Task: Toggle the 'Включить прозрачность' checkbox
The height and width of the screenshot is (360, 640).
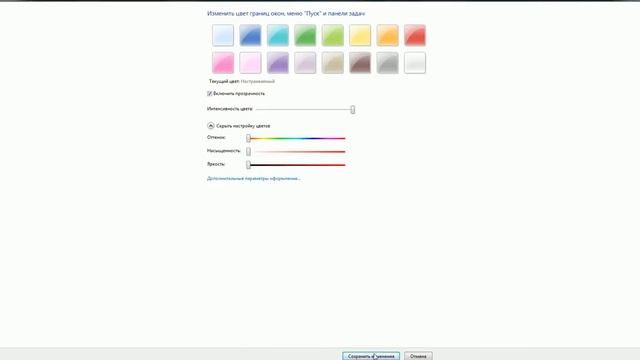Action: [x=209, y=93]
